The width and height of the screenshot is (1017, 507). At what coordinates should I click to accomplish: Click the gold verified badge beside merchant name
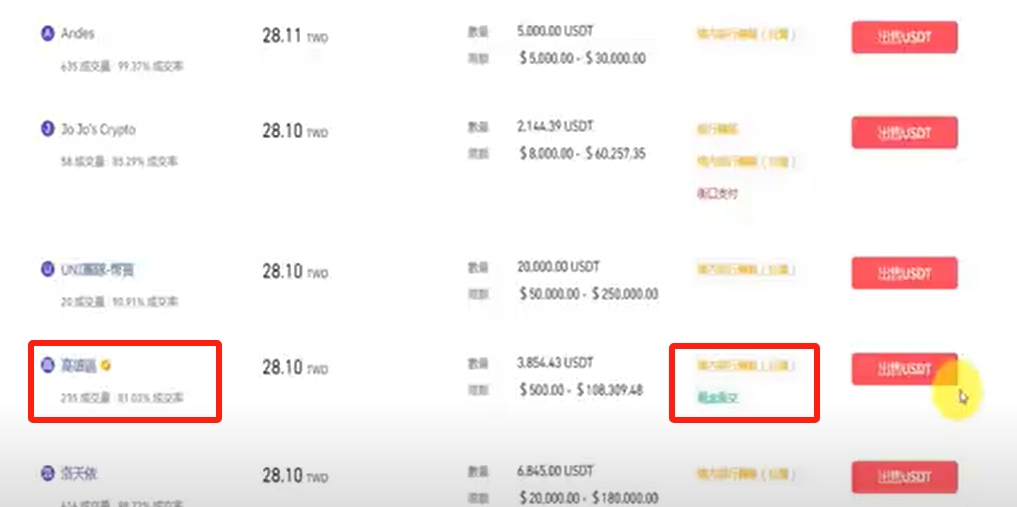[106, 366]
